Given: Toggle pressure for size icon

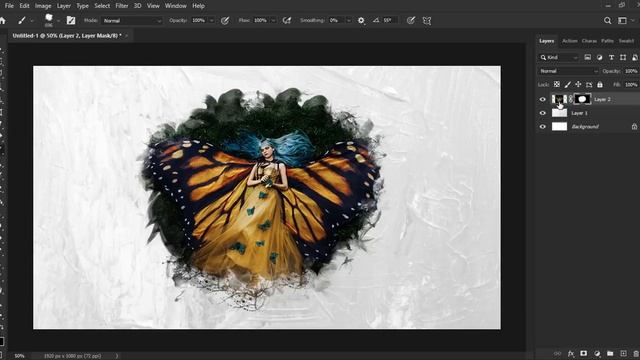Looking at the screenshot, I should pos(411,20).
